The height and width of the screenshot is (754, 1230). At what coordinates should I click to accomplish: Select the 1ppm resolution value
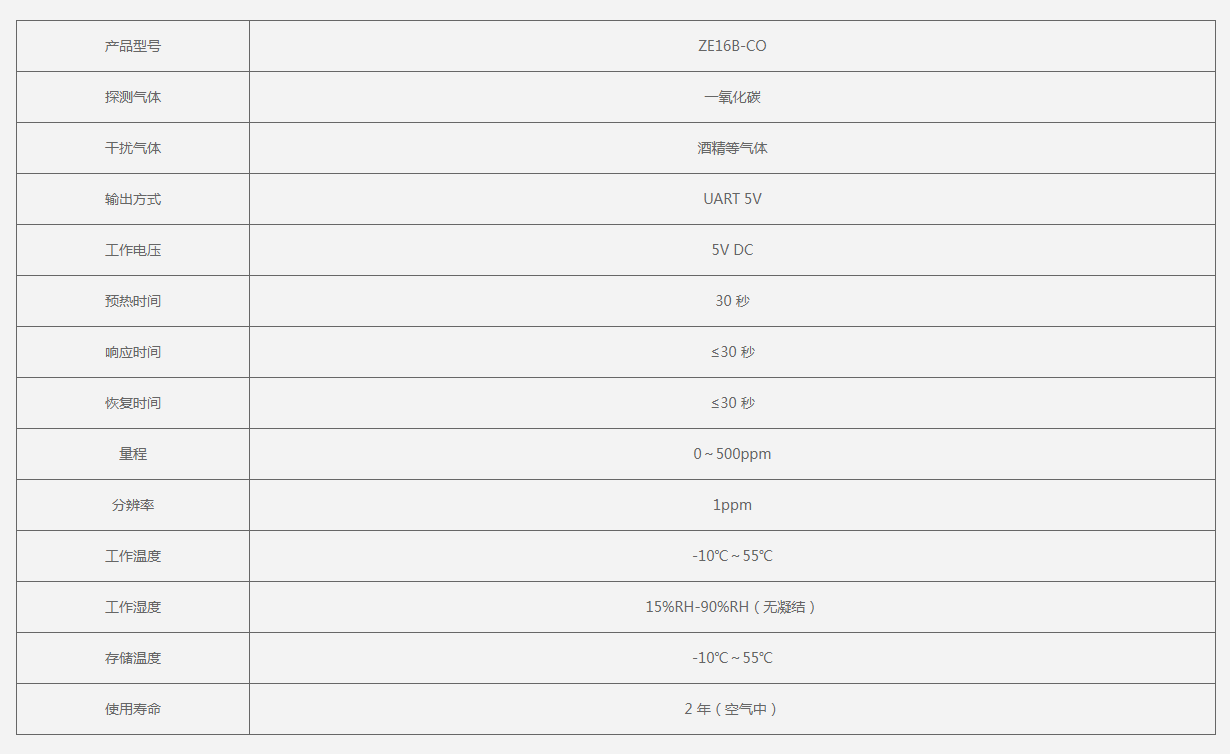tap(732, 506)
